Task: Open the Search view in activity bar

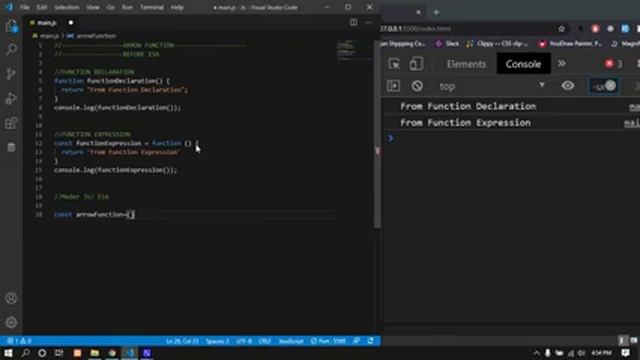Action: point(11,49)
